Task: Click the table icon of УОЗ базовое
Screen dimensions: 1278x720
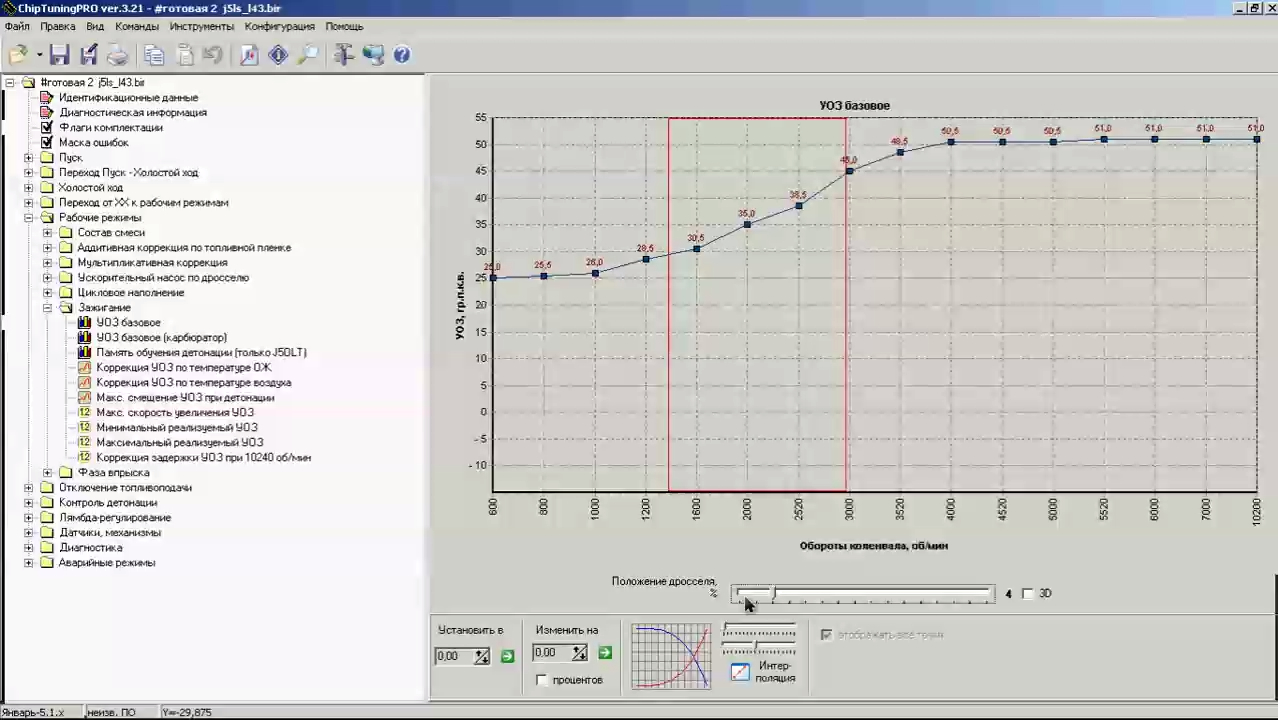Action: click(84, 322)
